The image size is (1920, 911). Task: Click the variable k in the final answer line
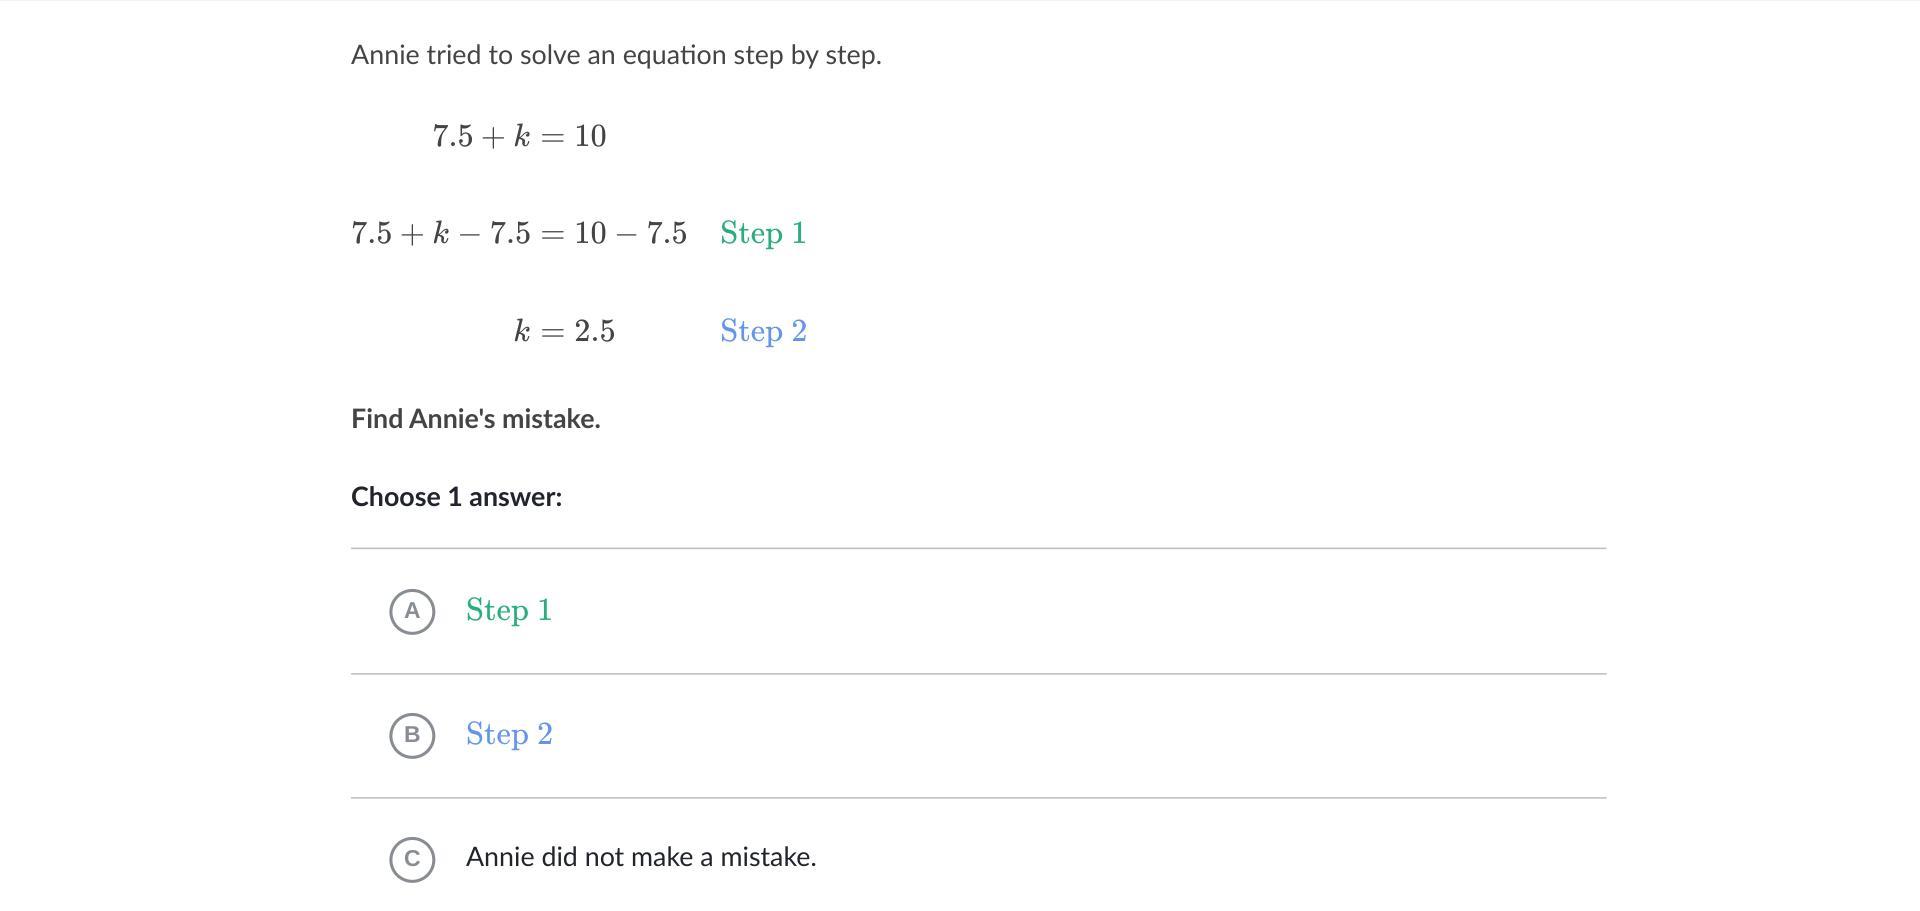(522, 332)
